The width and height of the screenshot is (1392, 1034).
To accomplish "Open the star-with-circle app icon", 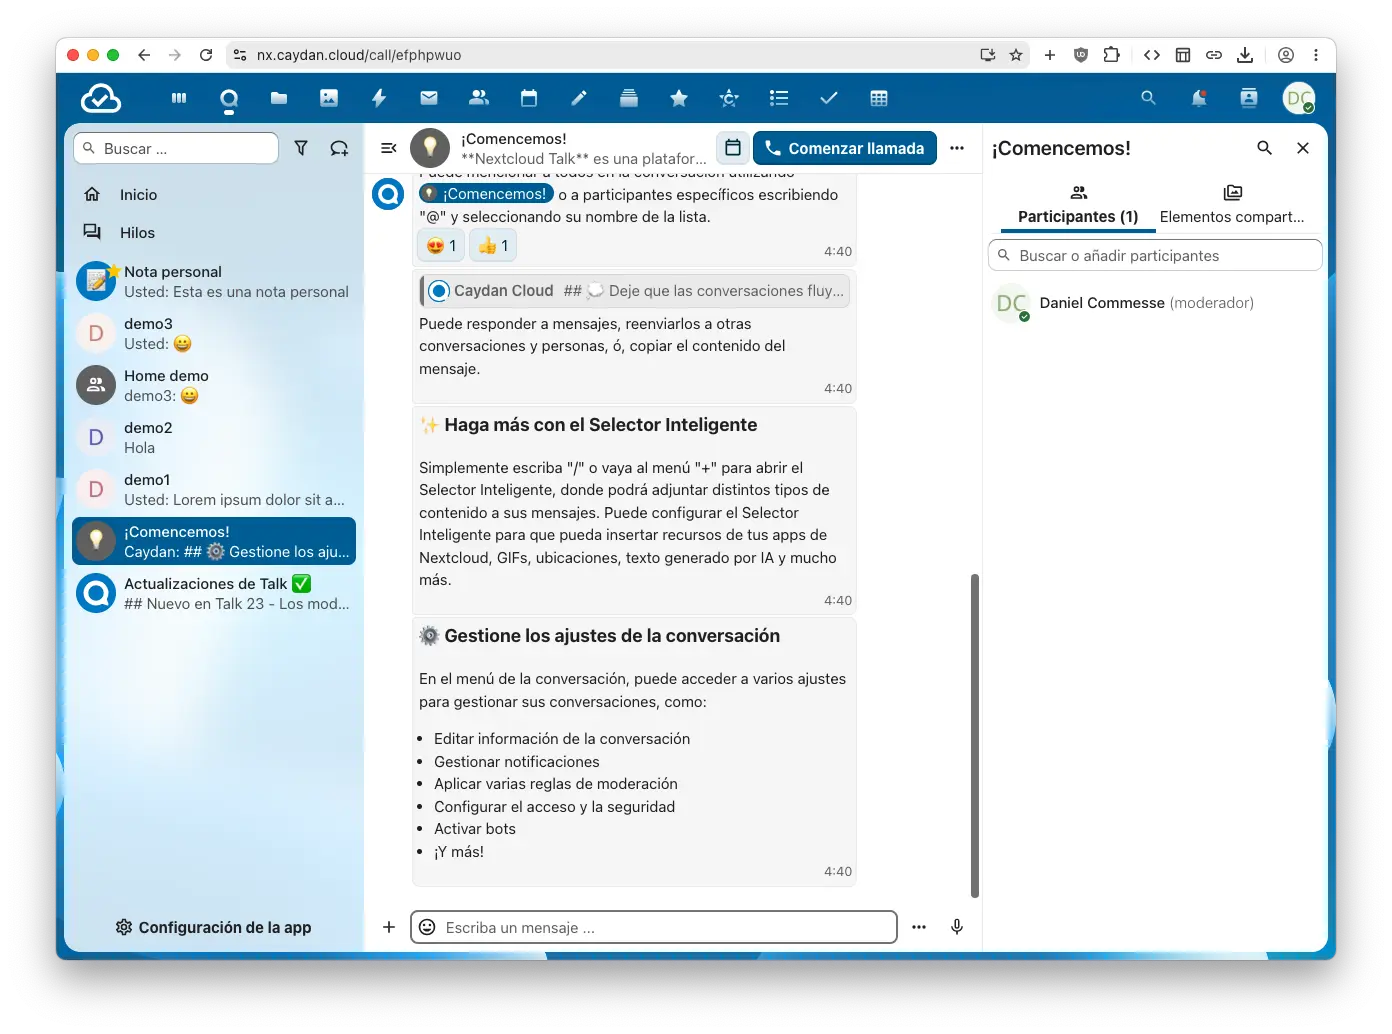I will (729, 98).
